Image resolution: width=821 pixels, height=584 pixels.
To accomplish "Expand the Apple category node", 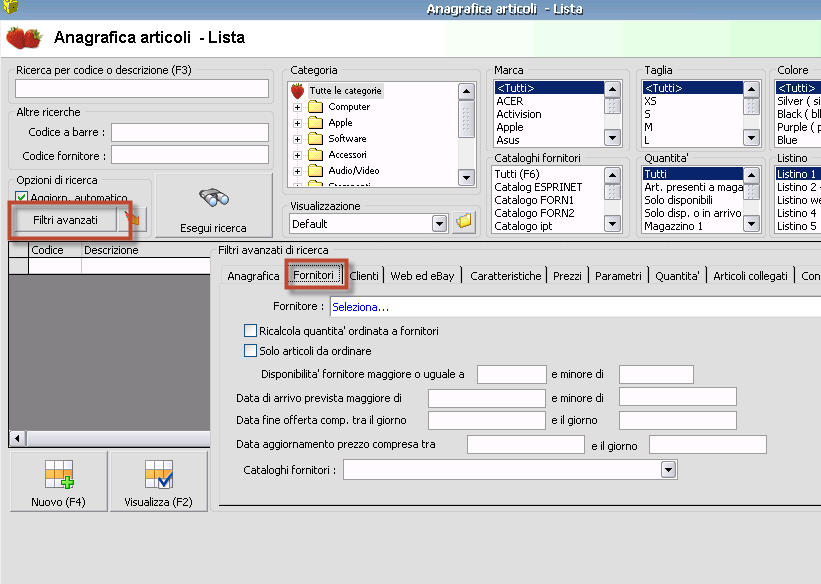I will pyautogui.click(x=297, y=124).
